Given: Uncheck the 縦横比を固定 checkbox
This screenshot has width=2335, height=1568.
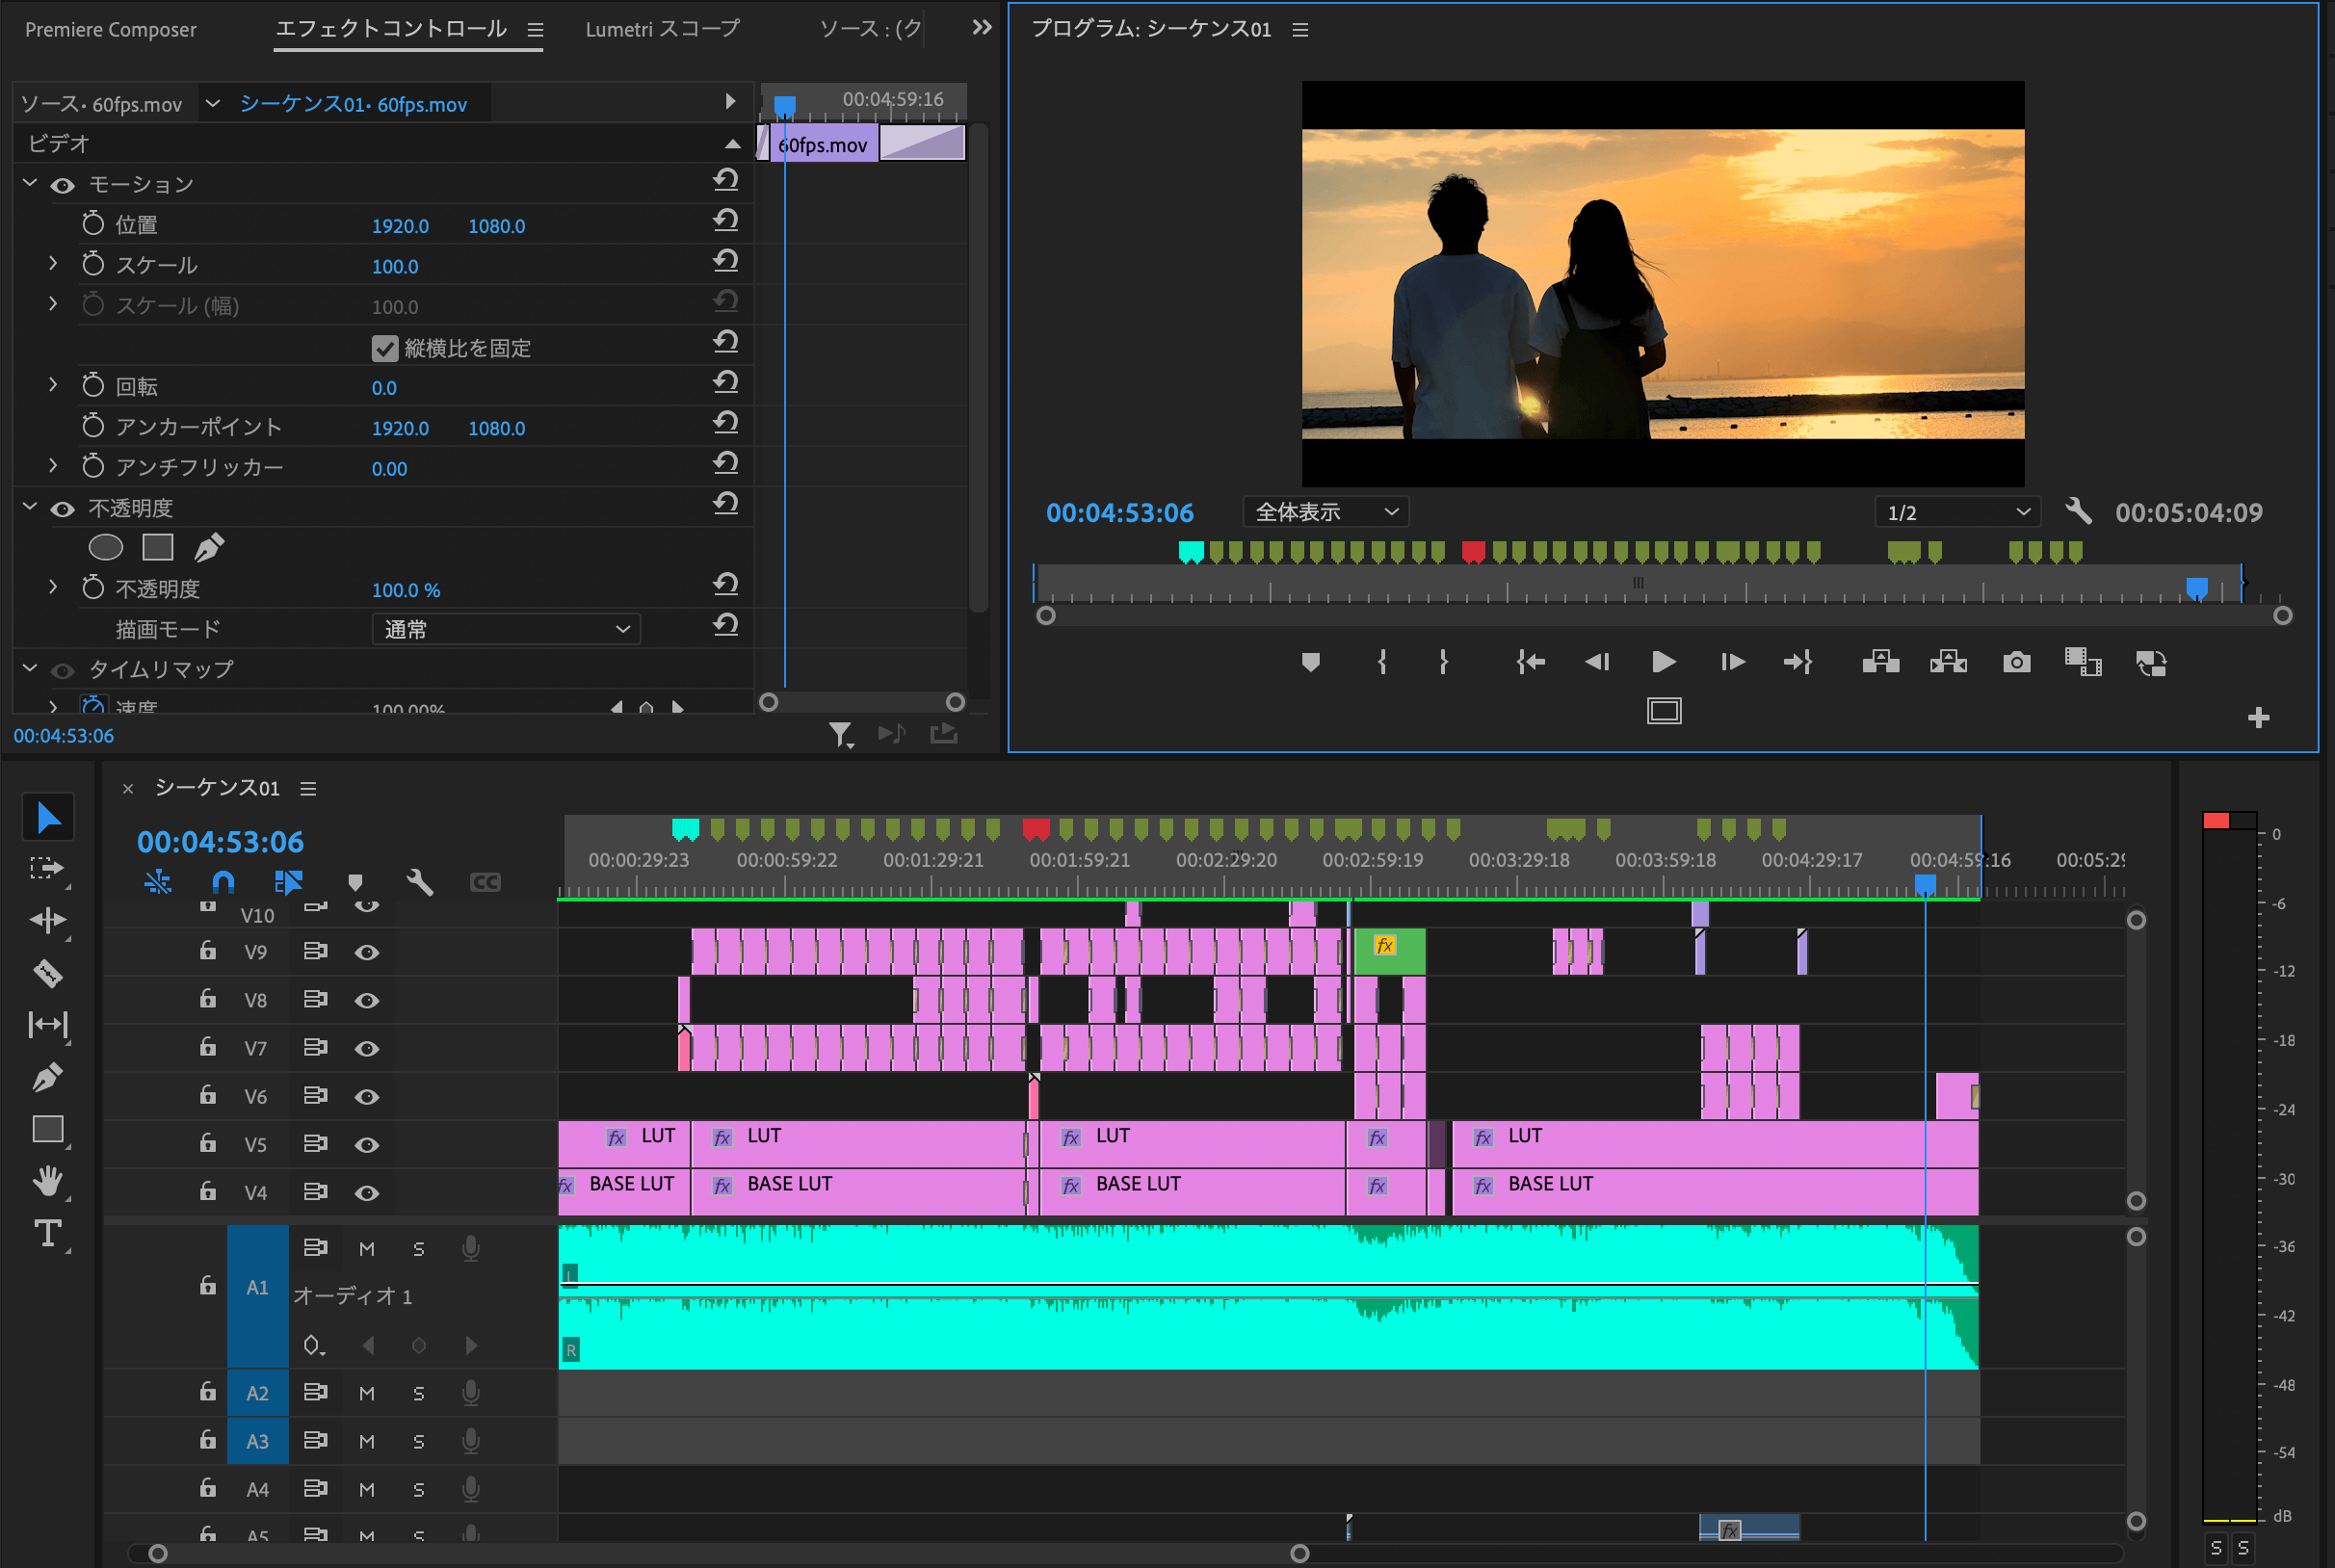Looking at the screenshot, I should point(385,348).
